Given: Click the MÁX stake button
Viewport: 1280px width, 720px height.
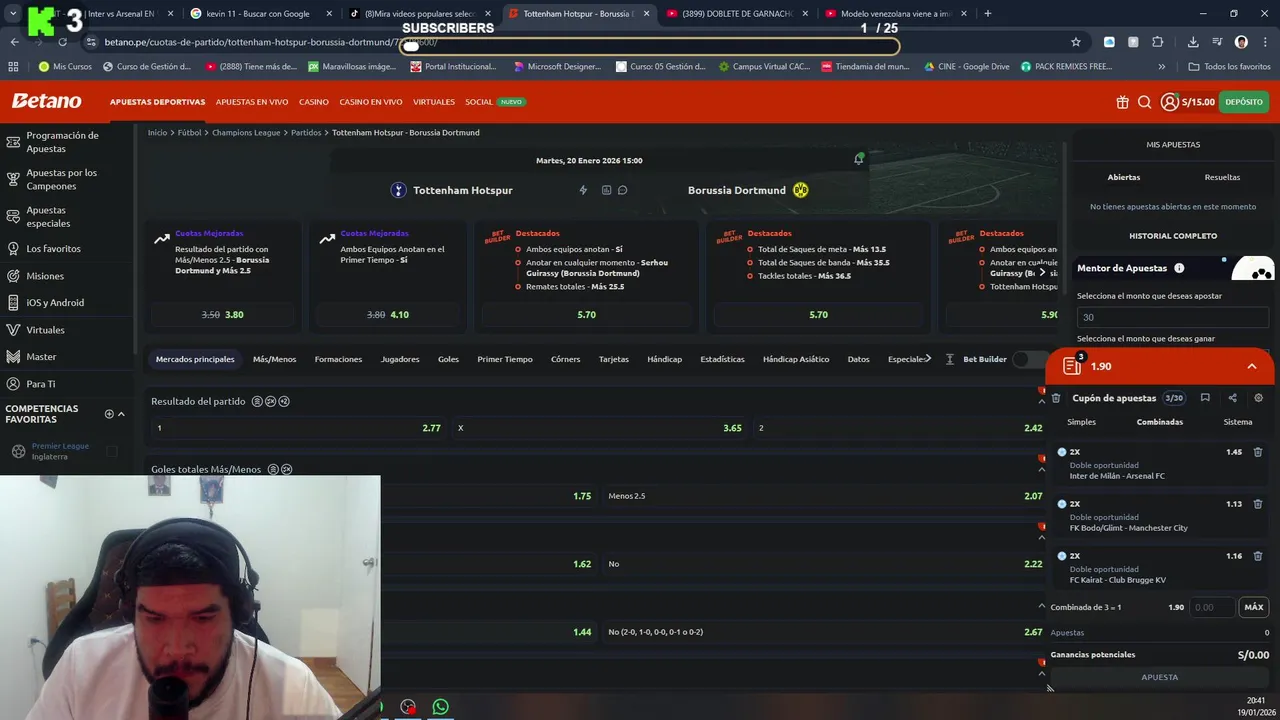Looking at the screenshot, I should (x=1254, y=607).
